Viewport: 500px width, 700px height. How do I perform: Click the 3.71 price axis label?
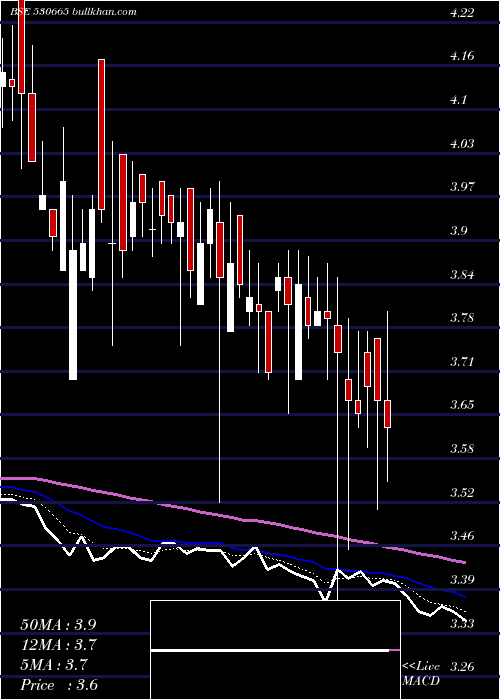click(x=461, y=361)
